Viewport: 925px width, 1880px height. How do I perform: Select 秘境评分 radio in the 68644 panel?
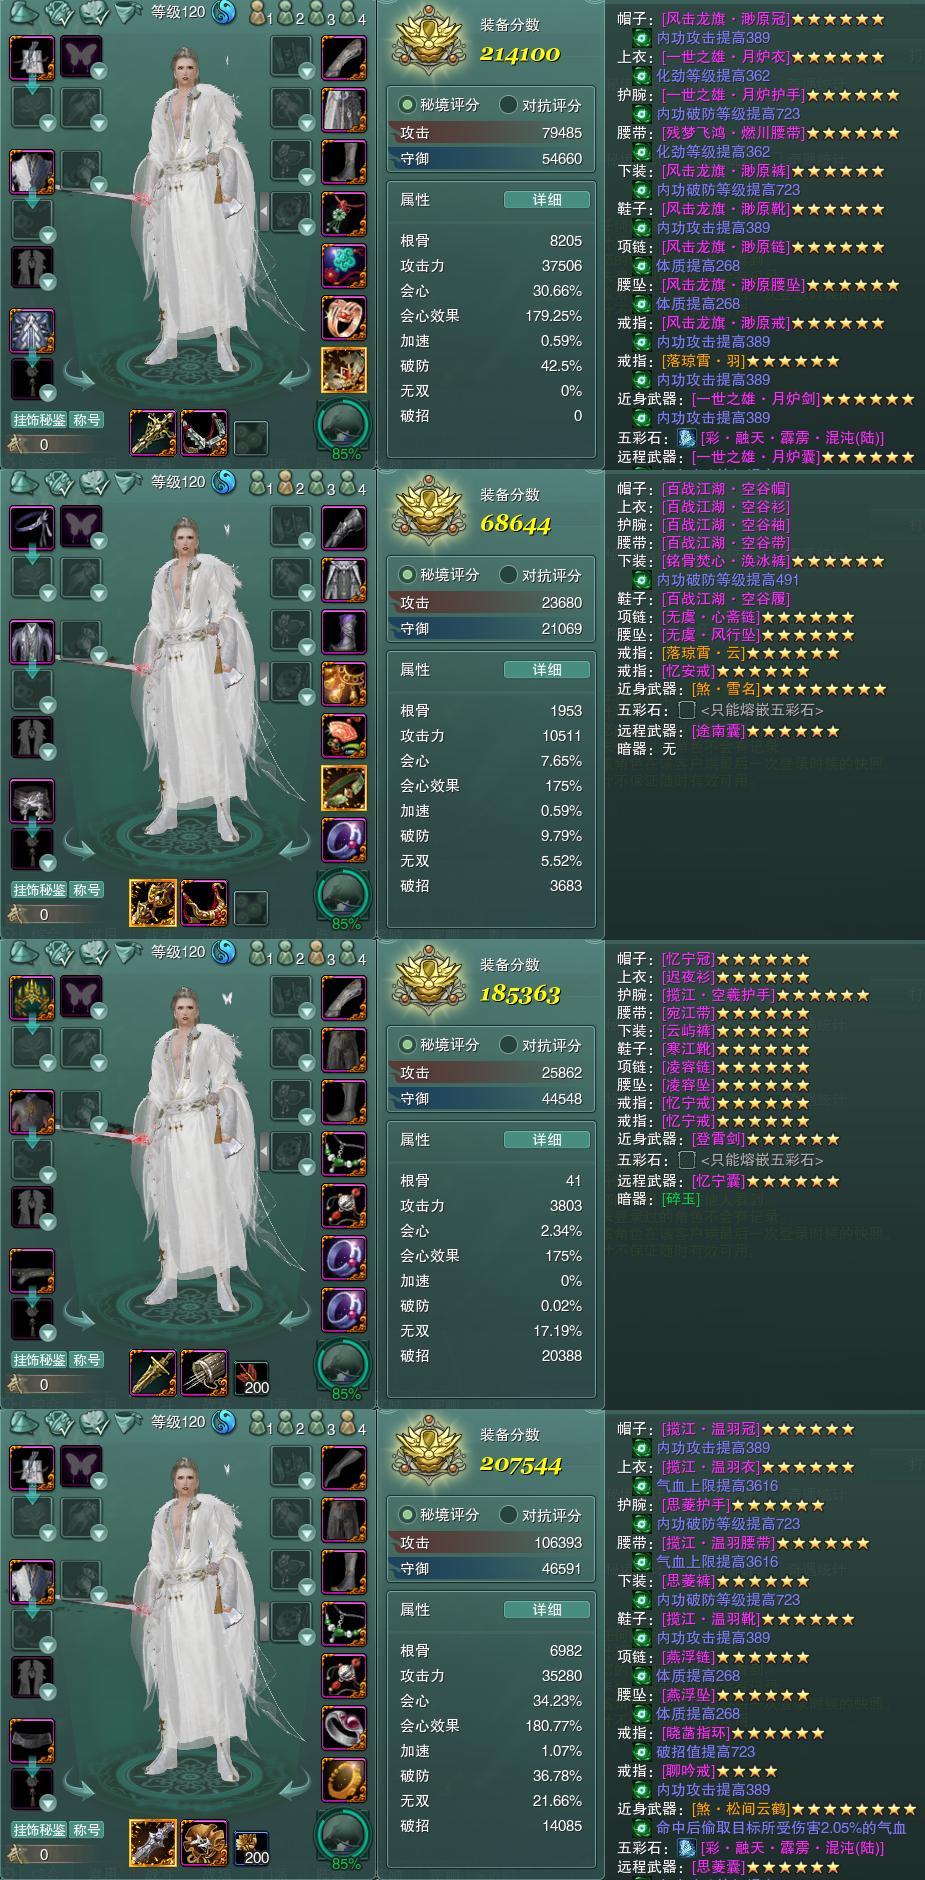click(x=407, y=574)
